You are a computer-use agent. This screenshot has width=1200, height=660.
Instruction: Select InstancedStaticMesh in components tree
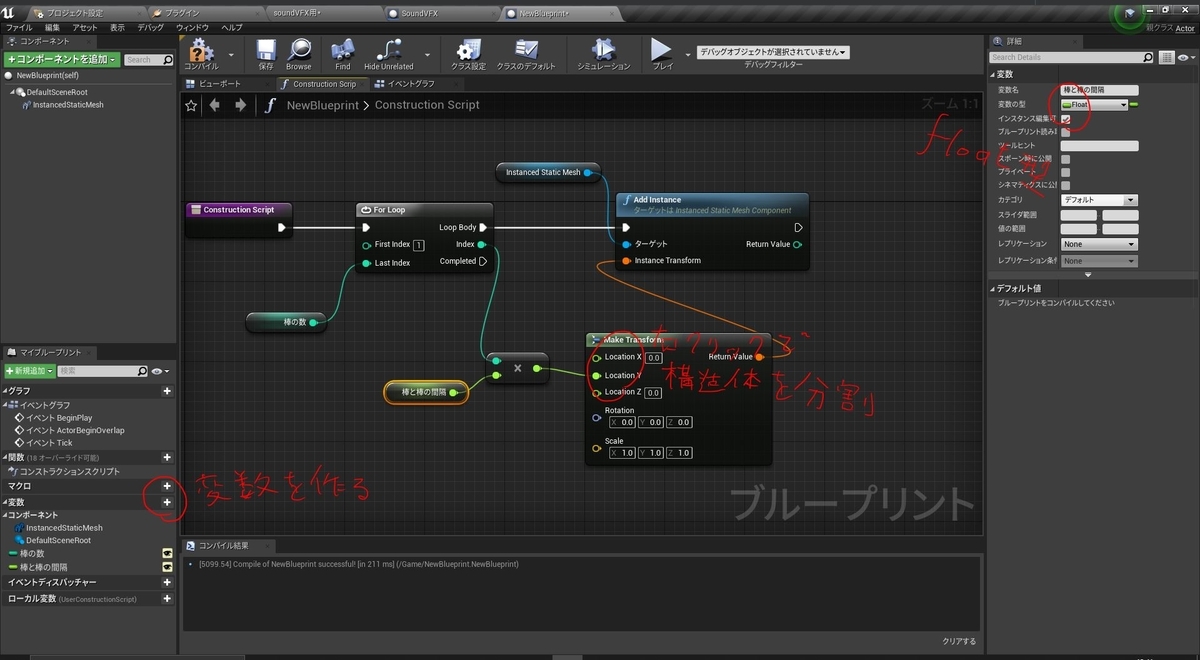point(68,104)
